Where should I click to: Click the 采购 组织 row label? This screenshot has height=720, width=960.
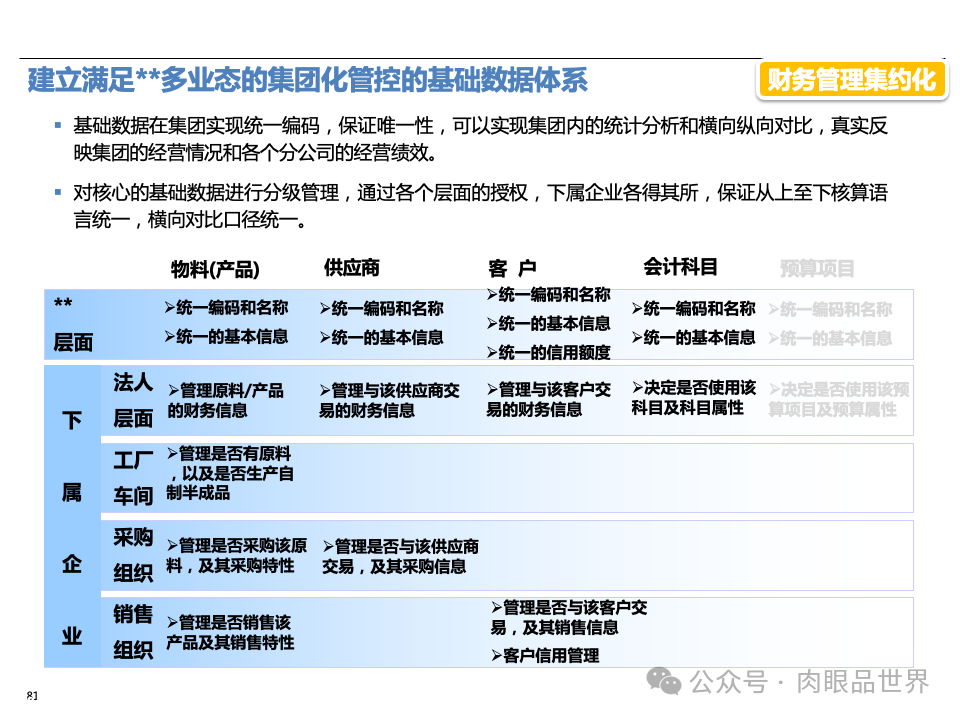pyautogui.click(x=132, y=555)
